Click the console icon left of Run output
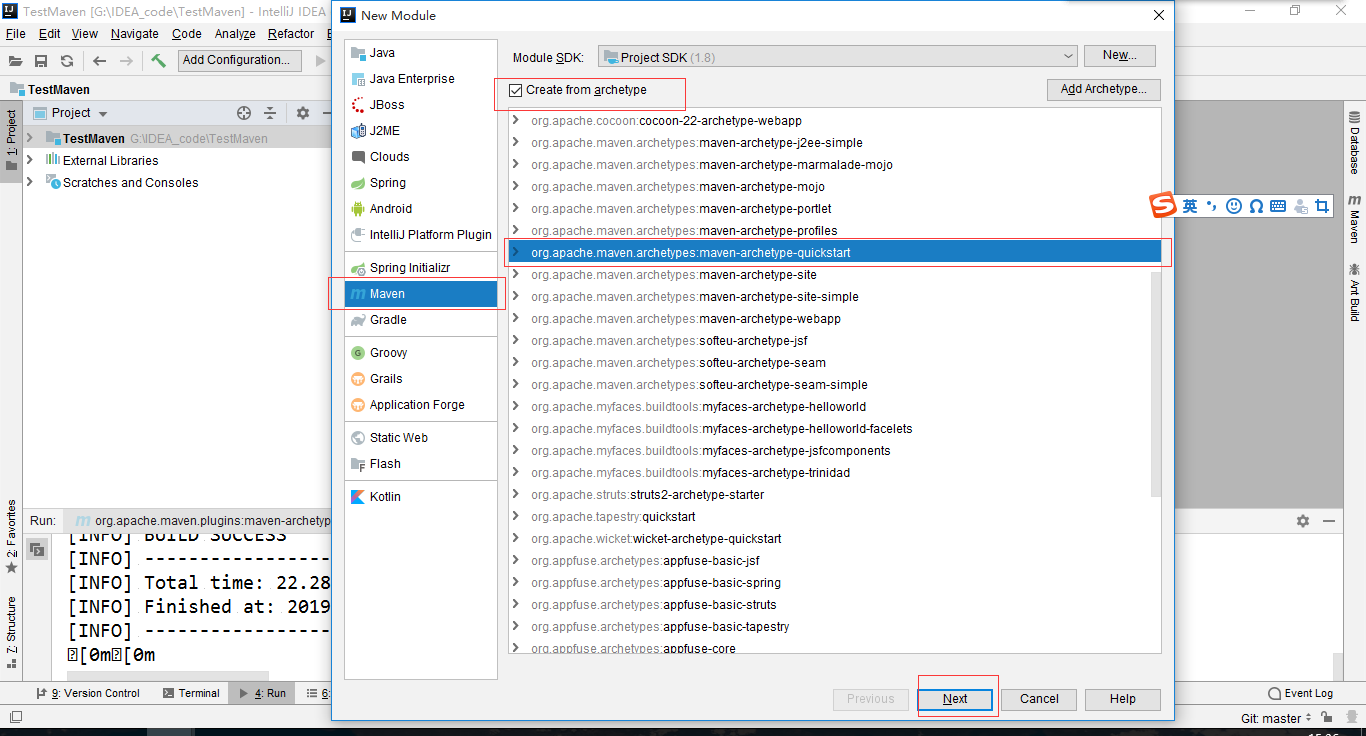 [37, 549]
